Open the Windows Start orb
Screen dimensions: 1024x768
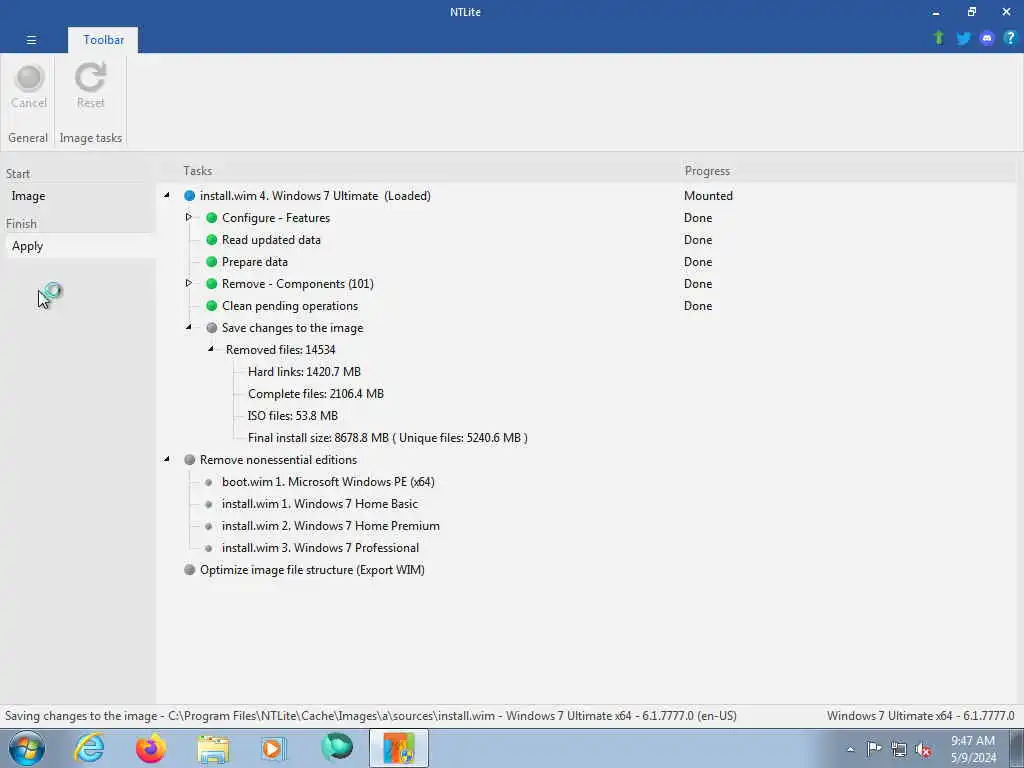pyautogui.click(x=26, y=748)
